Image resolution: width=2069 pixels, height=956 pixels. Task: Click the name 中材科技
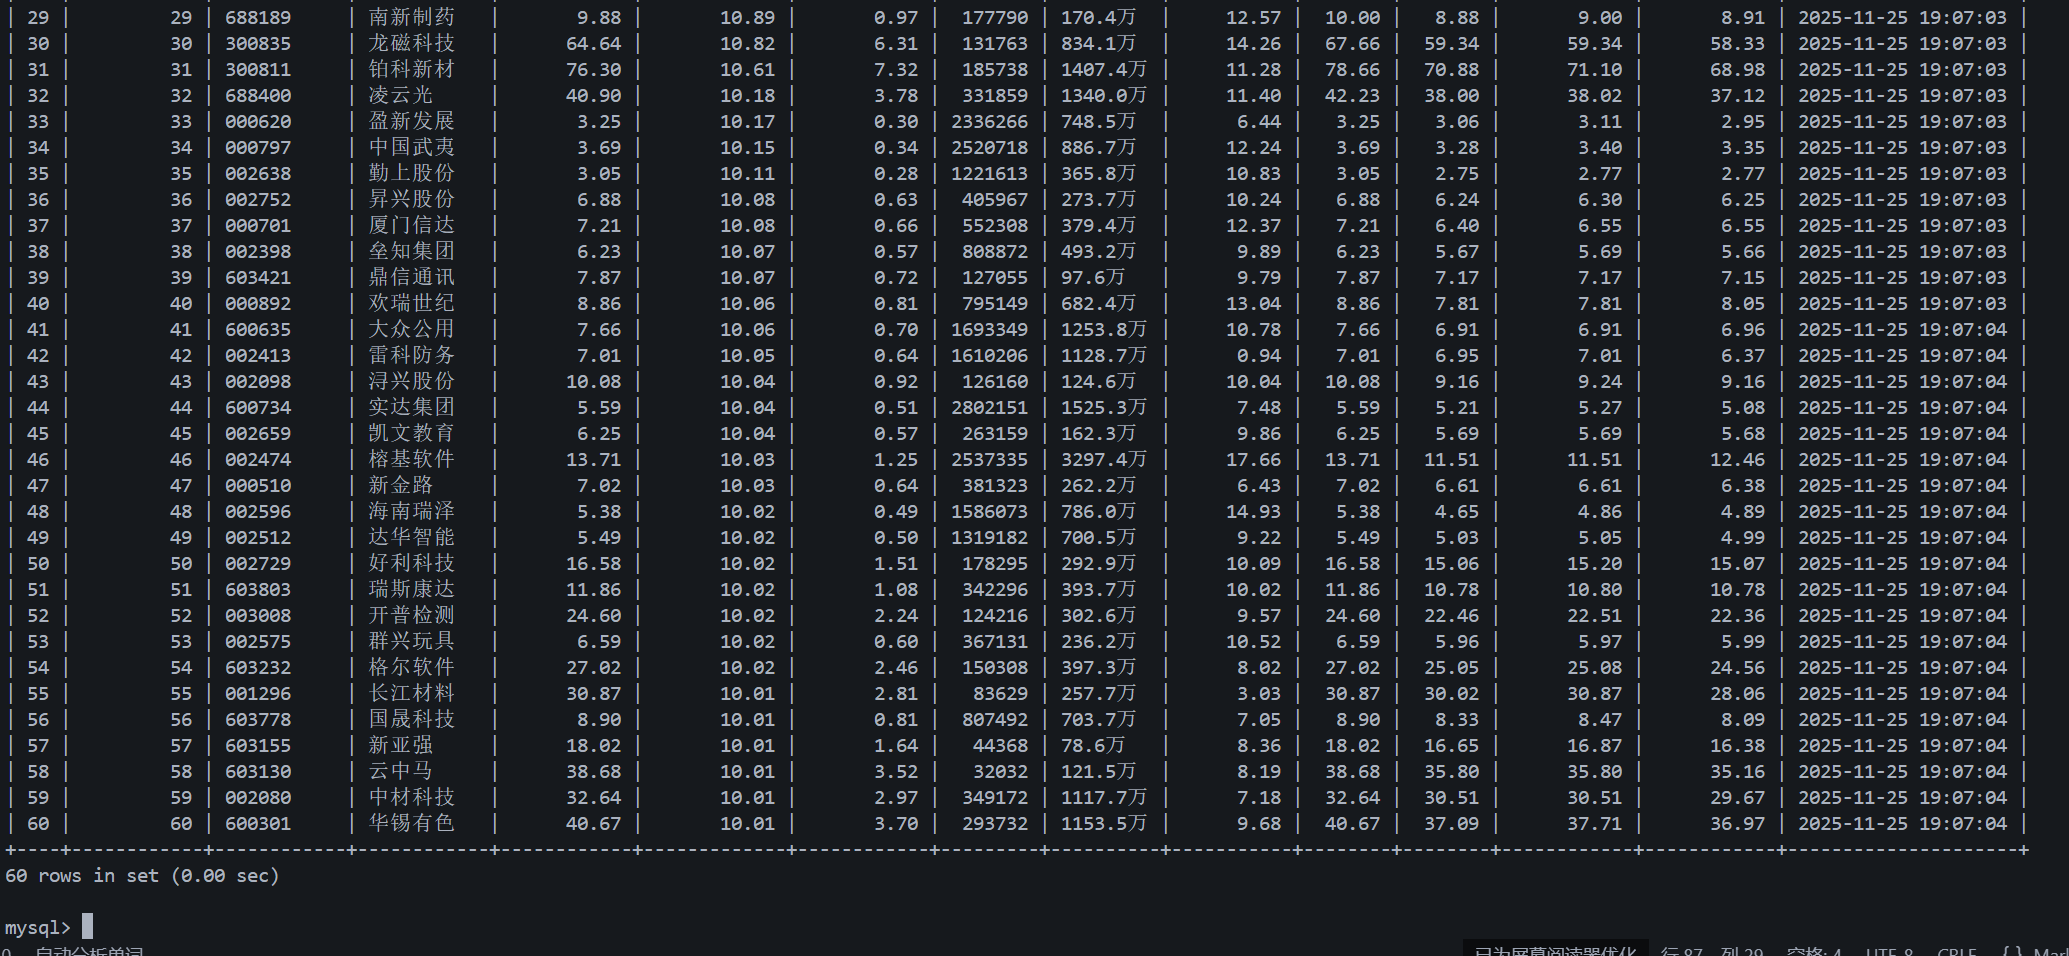coord(411,798)
